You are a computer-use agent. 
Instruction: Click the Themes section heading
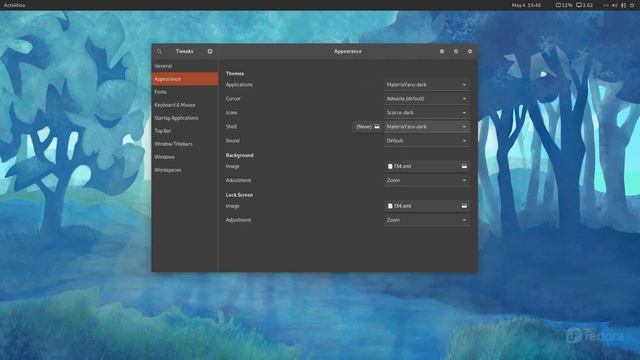235,73
